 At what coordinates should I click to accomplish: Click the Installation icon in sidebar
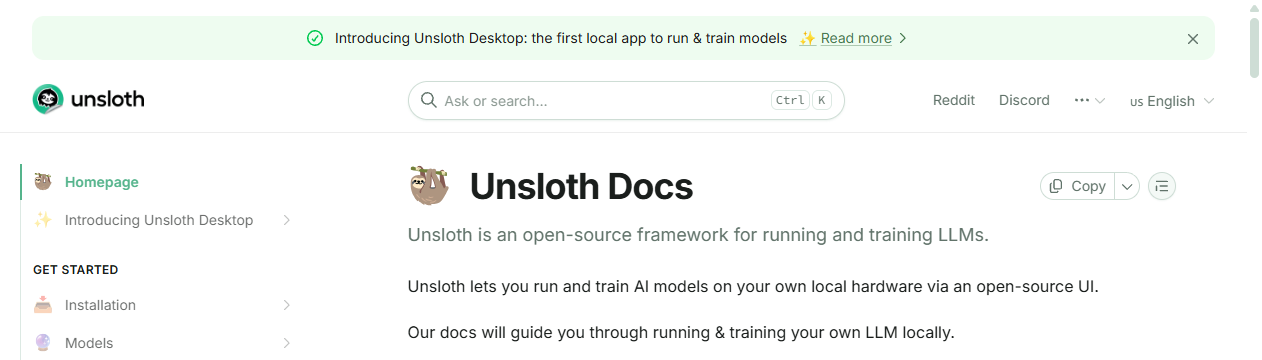(x=43, y=305)
